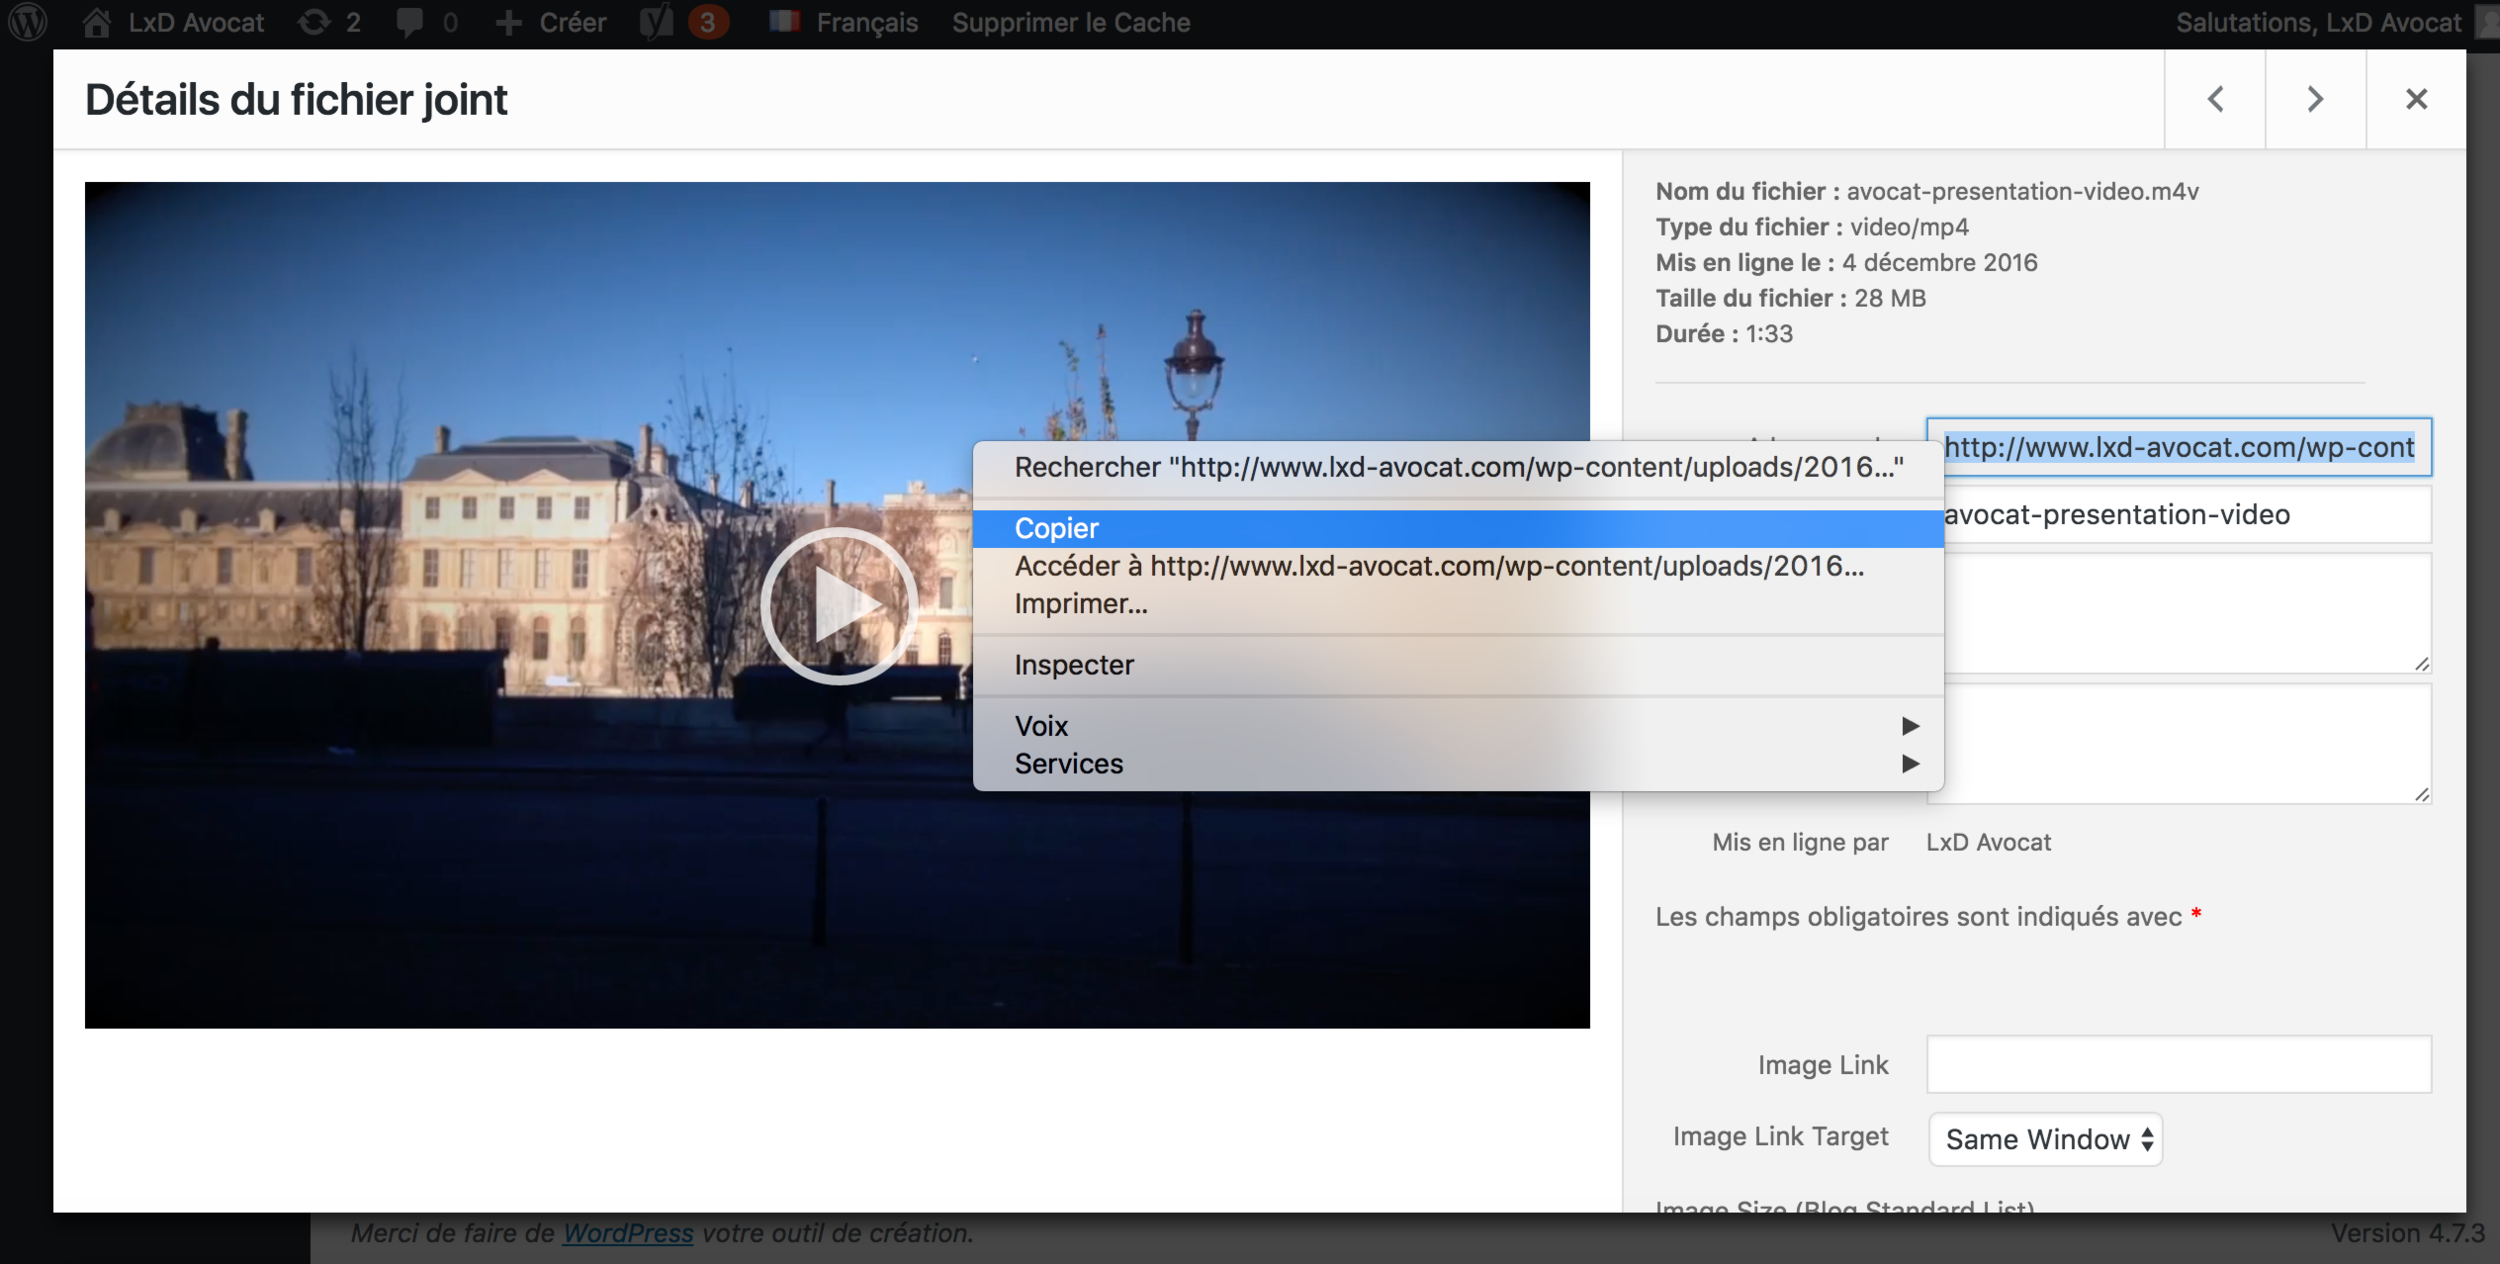2500x1264 pixels.
Task: Play the video preview
Action: tap(838, 606)
